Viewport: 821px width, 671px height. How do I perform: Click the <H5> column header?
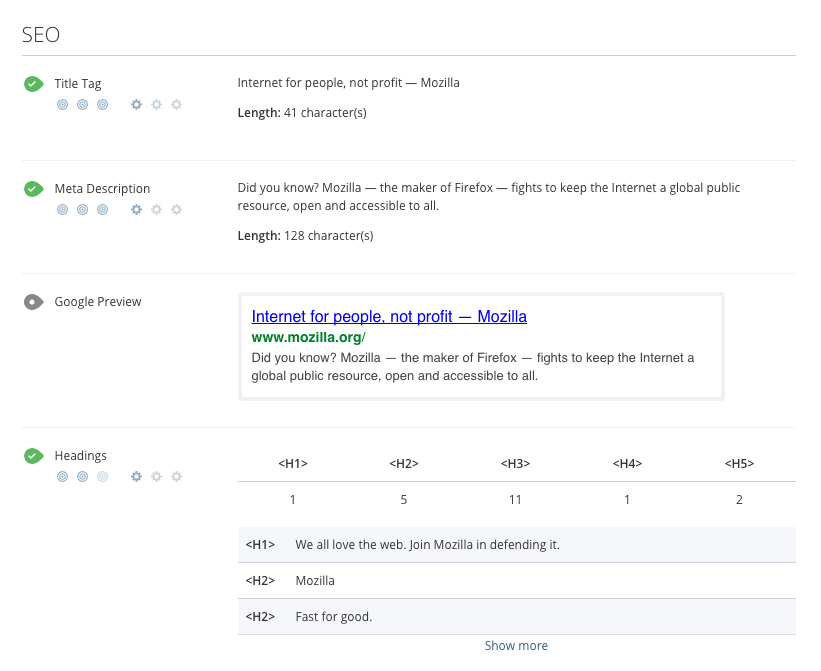(x=739, y=464)
